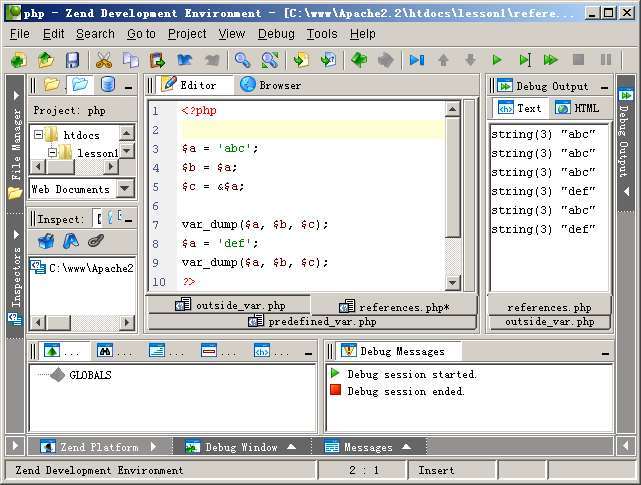Viewport: 641px width, 485px height.
Task: Open the Edit menu
Action: click(54, 34)
